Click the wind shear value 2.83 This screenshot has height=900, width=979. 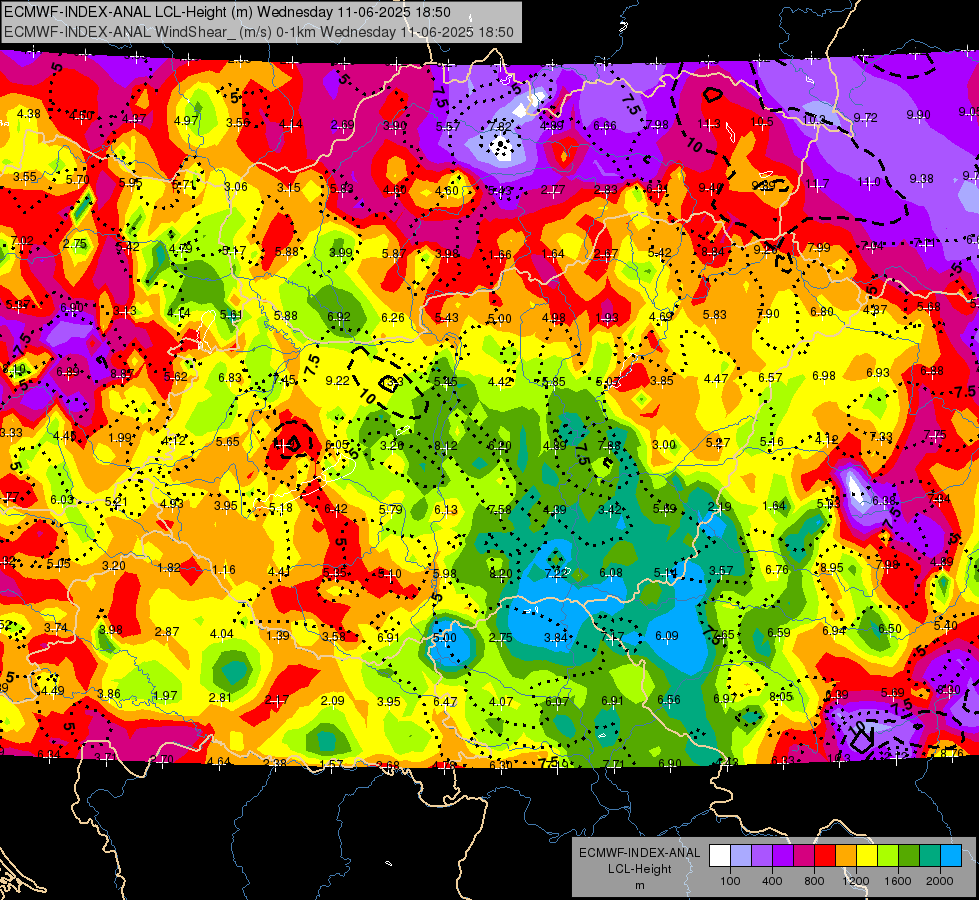606,189
